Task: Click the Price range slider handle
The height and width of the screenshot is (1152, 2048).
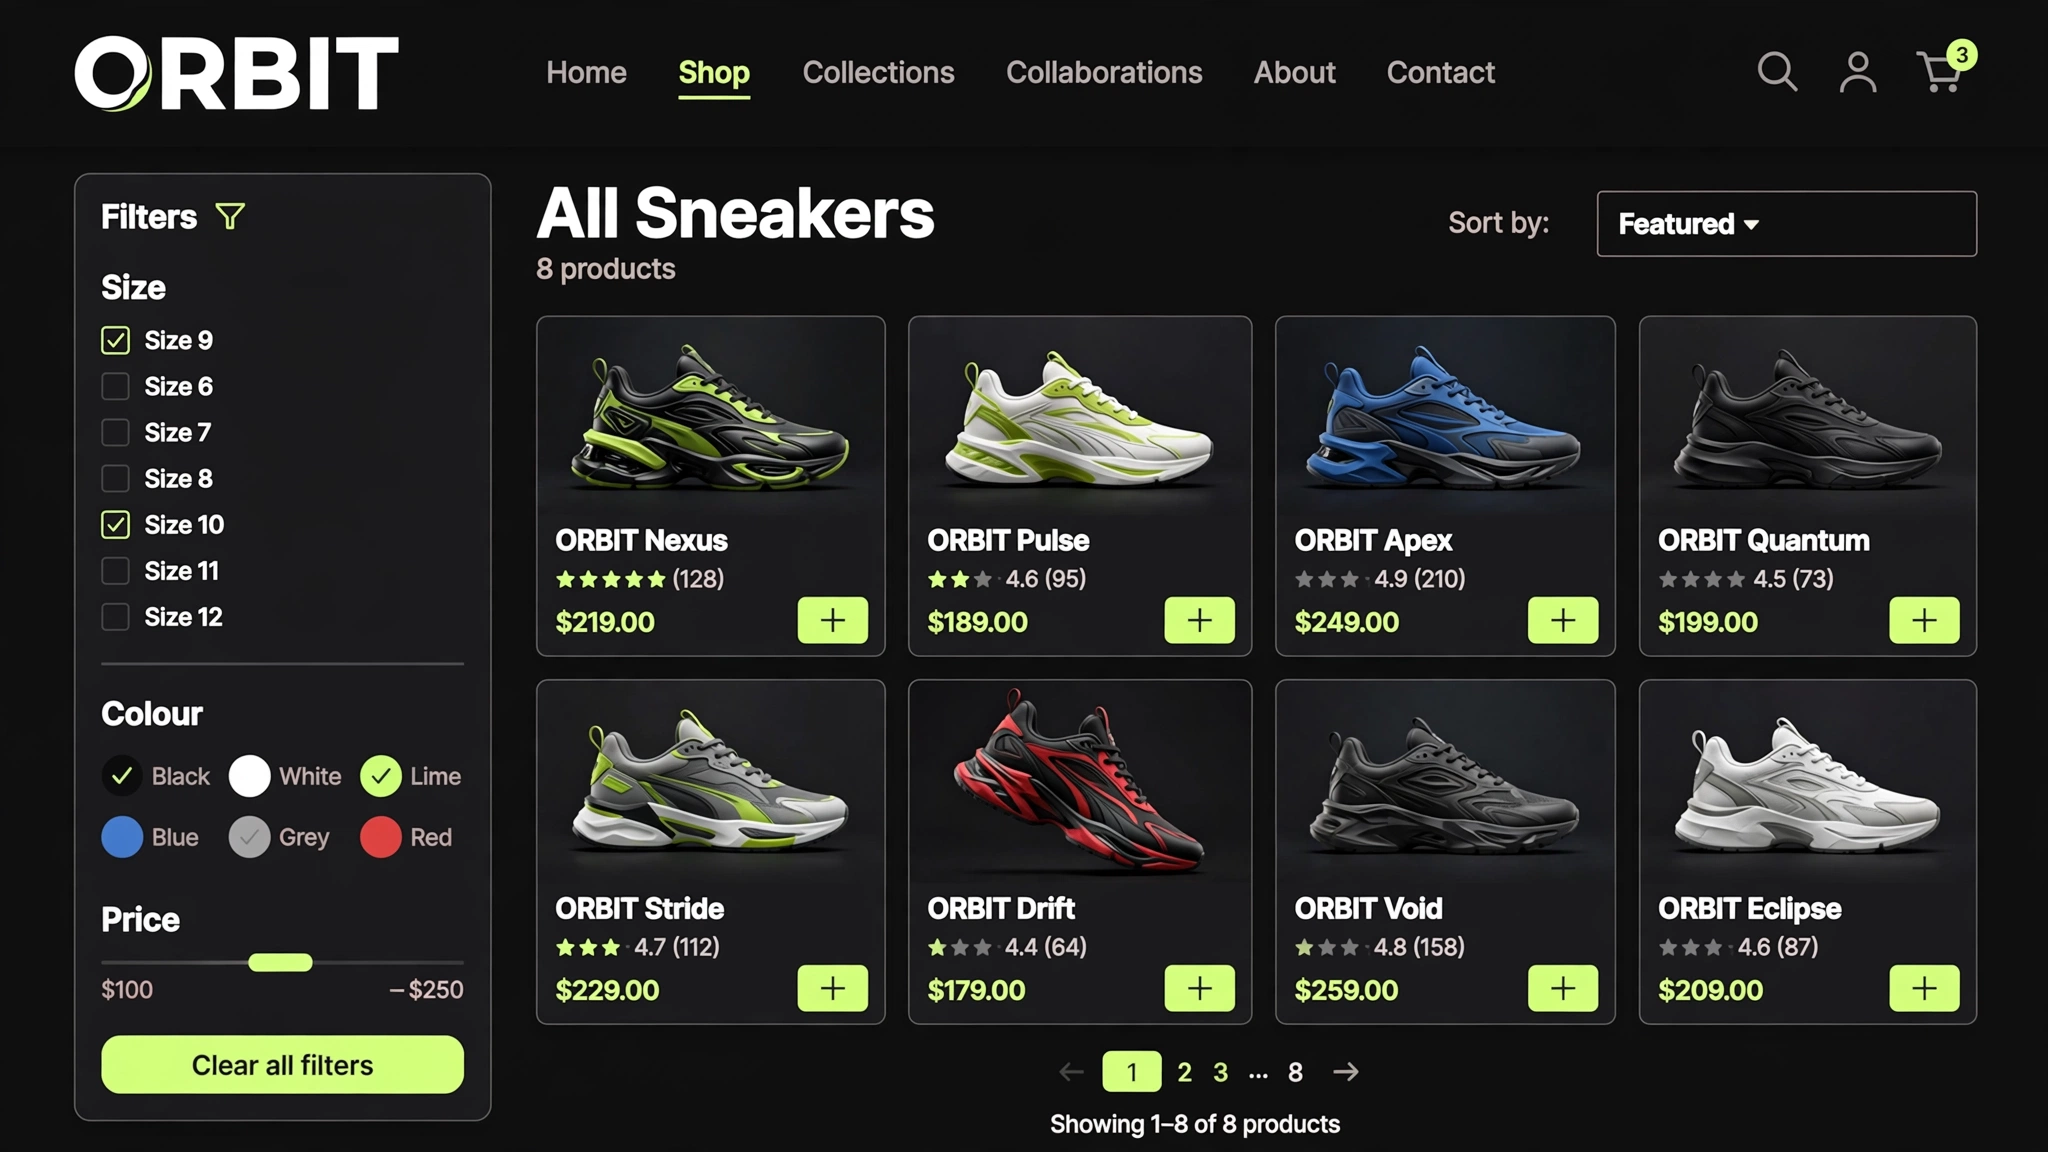Action: pyautogui.click(x=280, y=962)
